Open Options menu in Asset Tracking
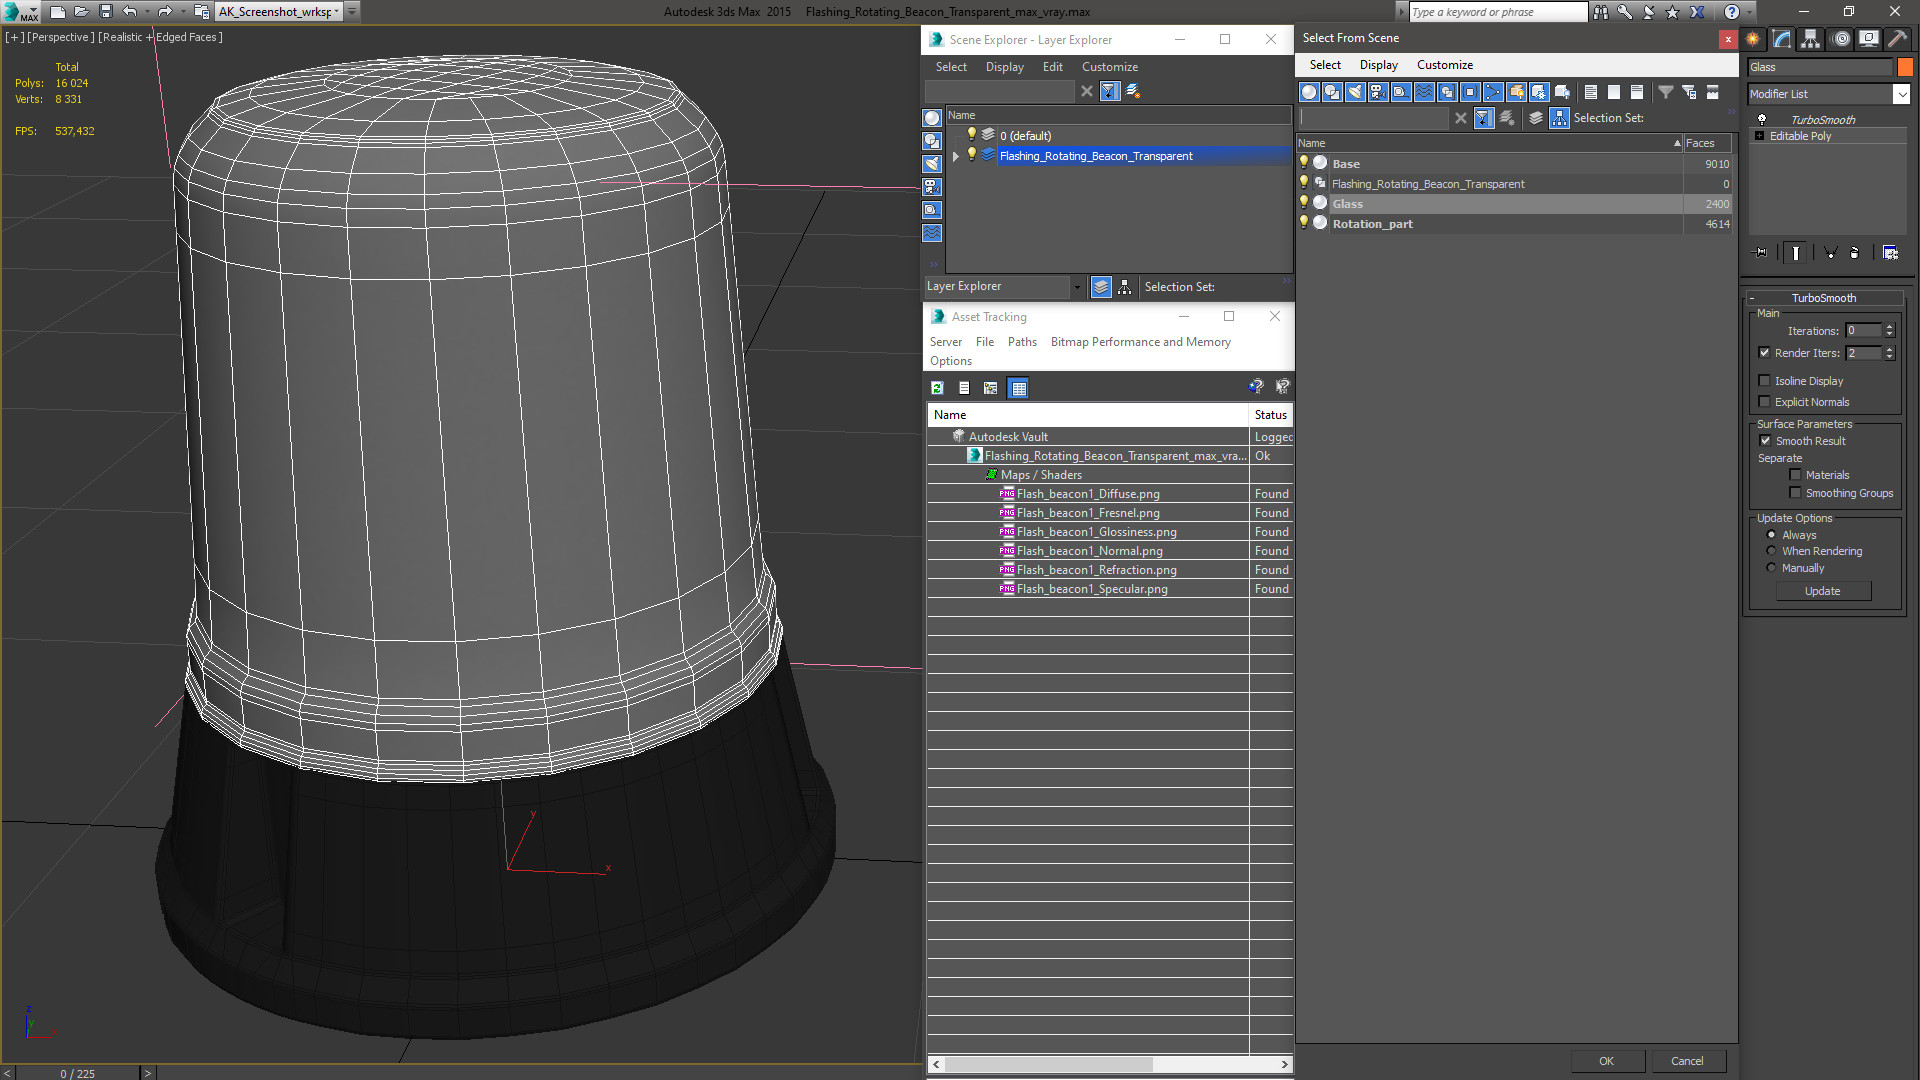The width and height of the screenshot is (1920, 1080). click(x=950, y=361)
